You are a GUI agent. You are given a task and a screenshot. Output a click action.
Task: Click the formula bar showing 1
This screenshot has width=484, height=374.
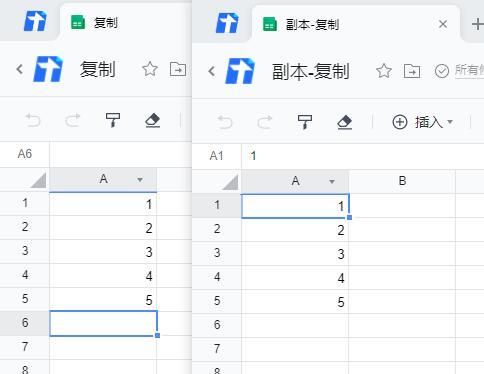click(363, 156)
